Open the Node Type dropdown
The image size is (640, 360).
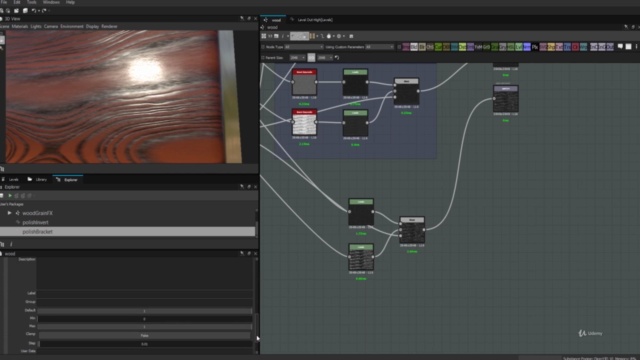tap(304, 47)
